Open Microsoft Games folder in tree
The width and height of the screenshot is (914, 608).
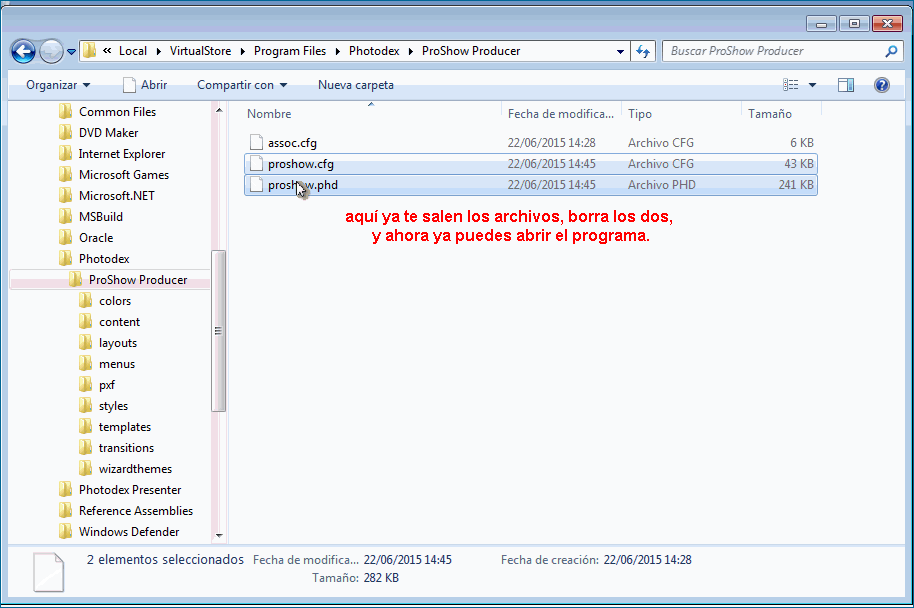tap(124, 174)
